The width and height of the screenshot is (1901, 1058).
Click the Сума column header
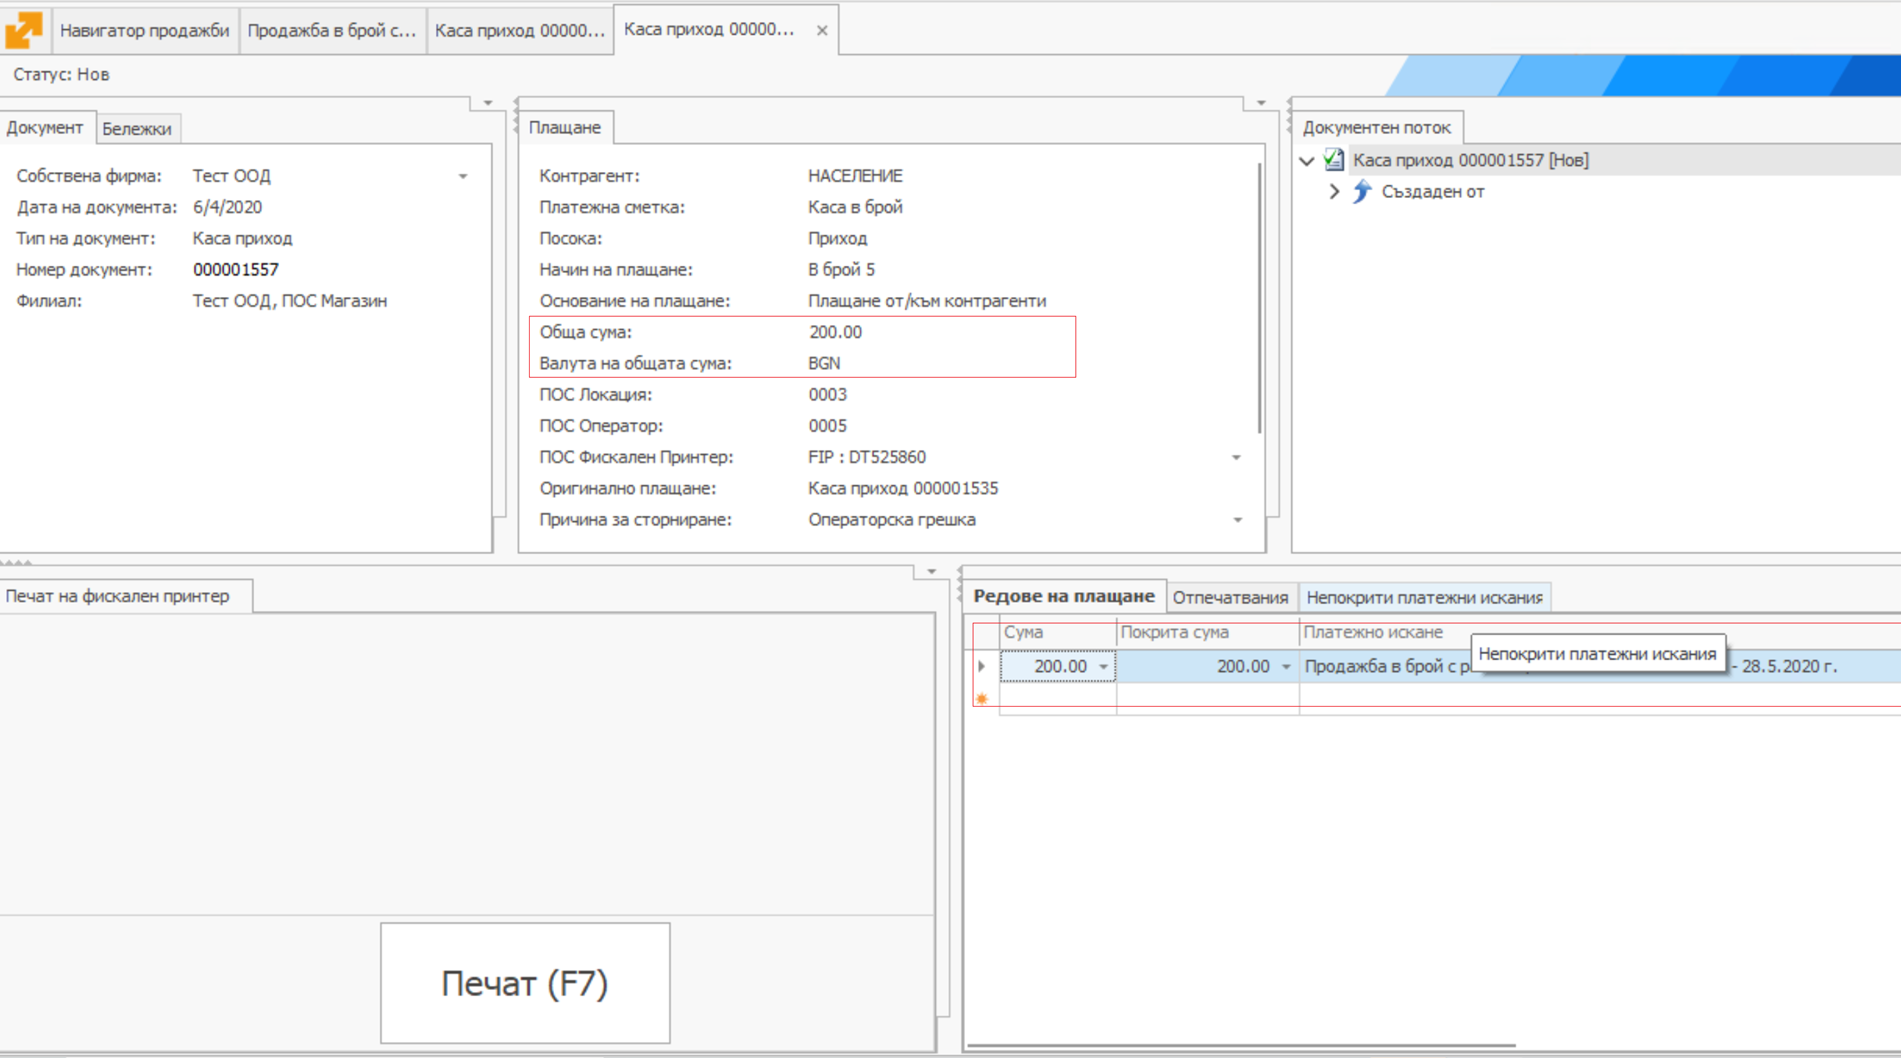tap(1058, 632)
